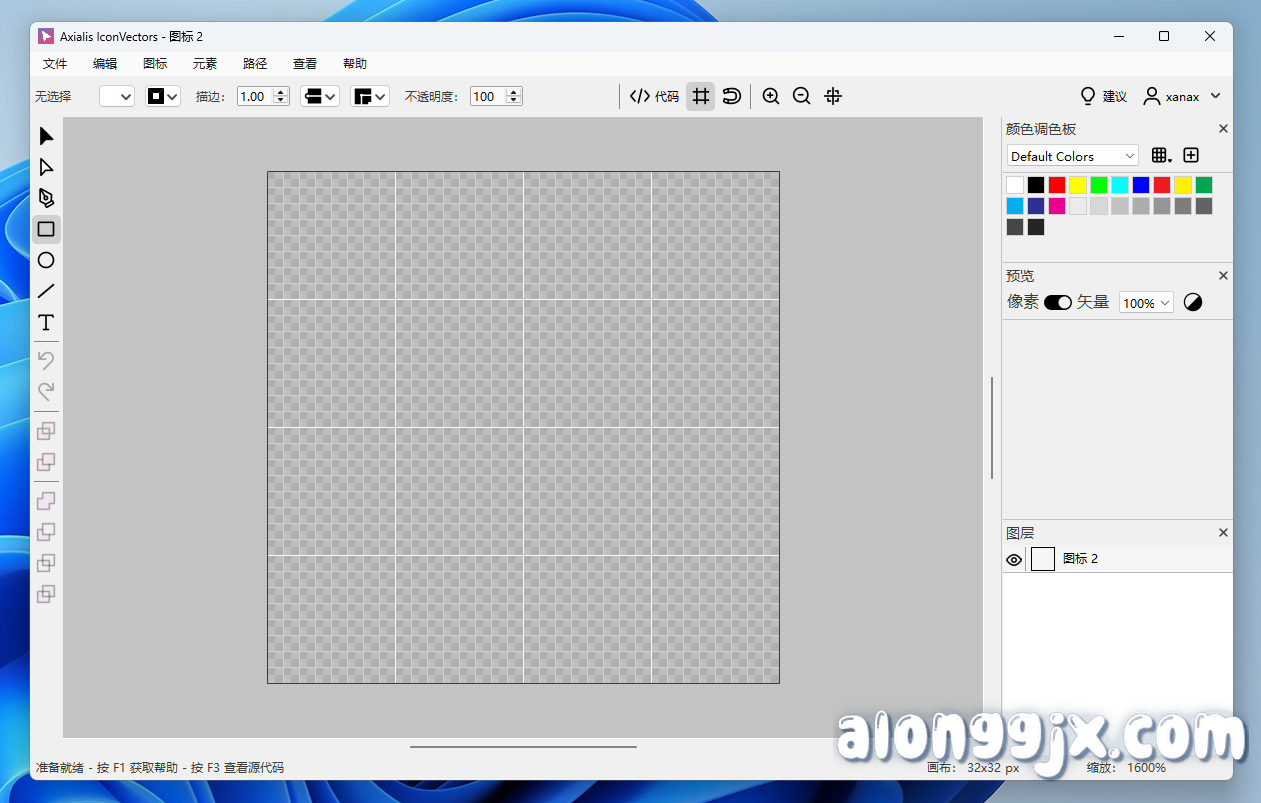Select the Pen path tool

click(45, 198)
